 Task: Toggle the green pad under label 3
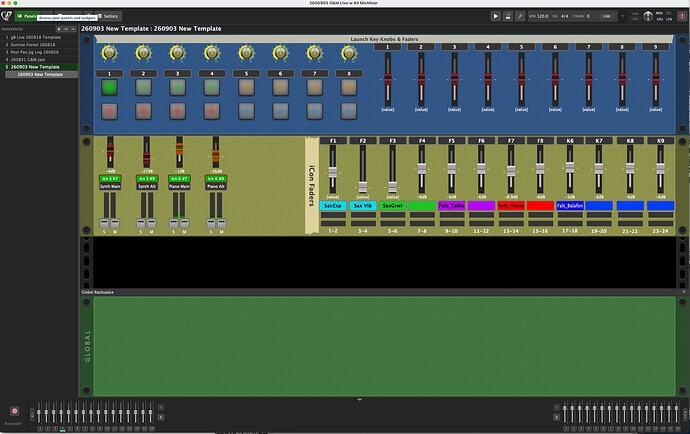click(x=178, y=87)
